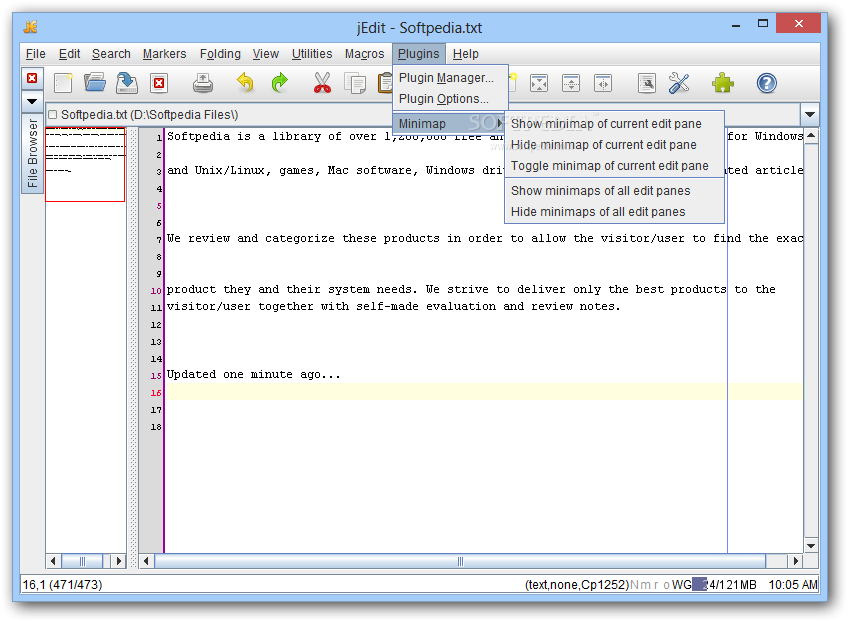Click the New File toolbar icon
Screen dimensions: 848x622
63,83
